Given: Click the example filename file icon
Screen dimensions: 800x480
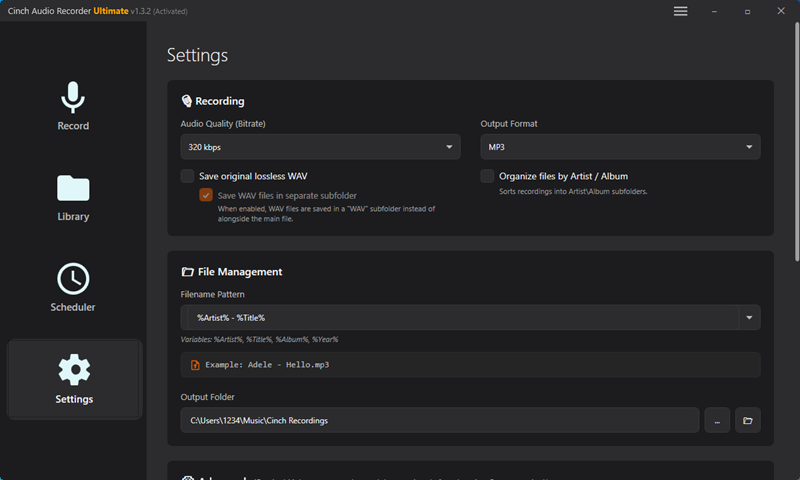Looking at the screenshot, I should pyautogui.click(x=195, y=365).
